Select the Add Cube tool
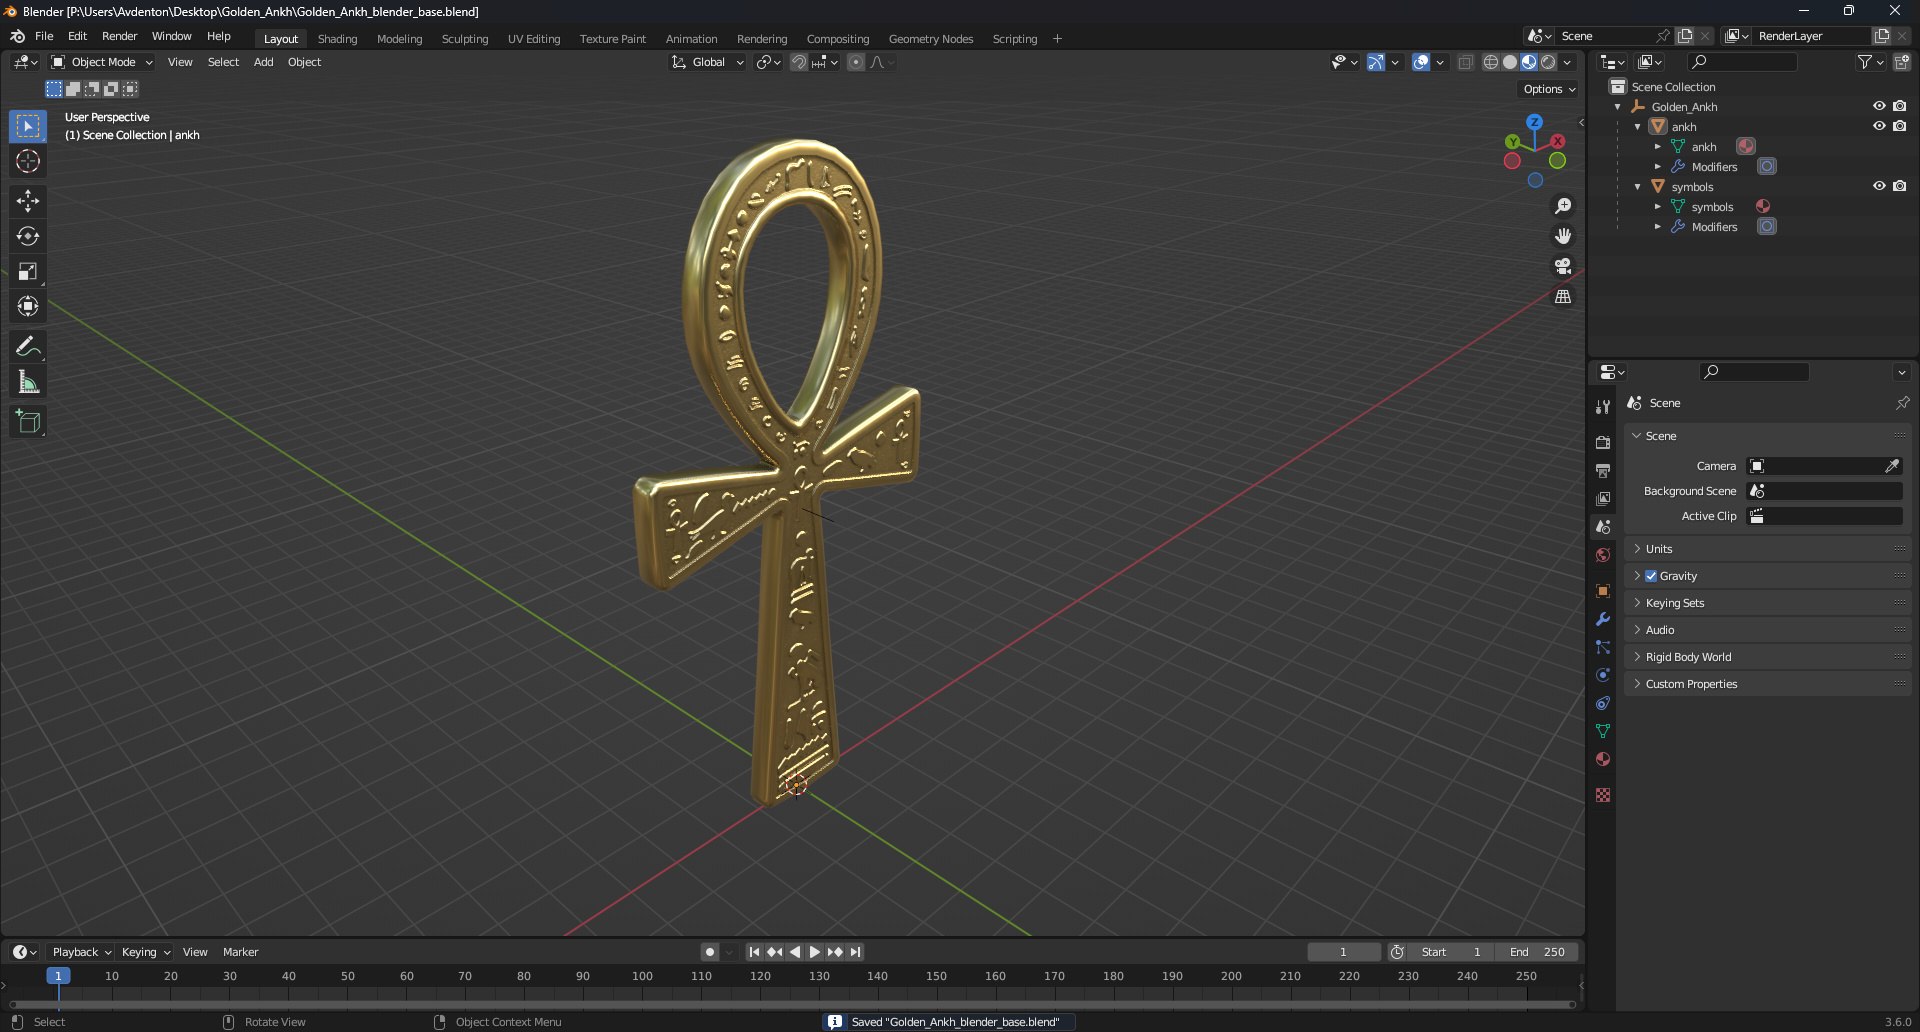The image size is (1920, 1032). pos(28,421)
